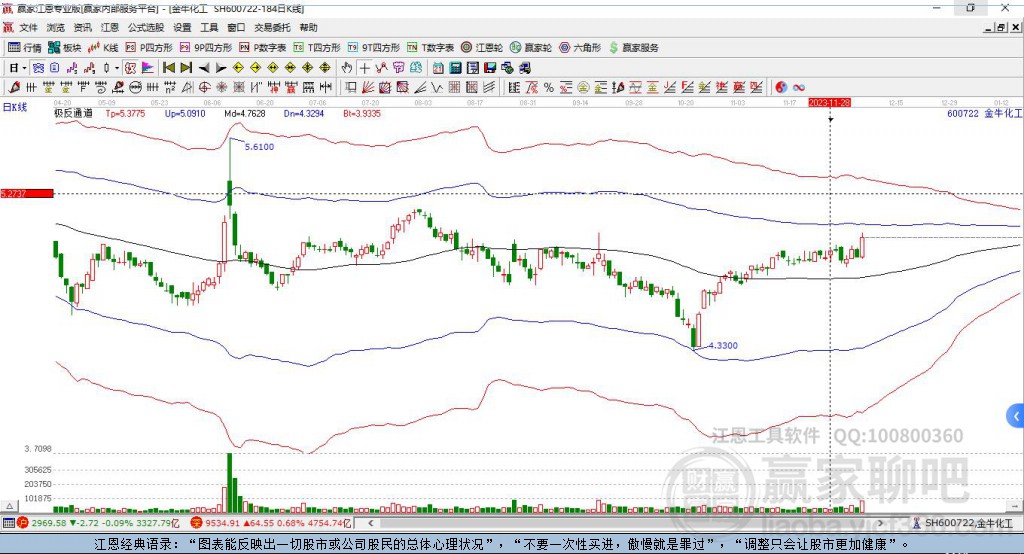This screenshot has width=1024, height=554.
Task: Select the zigzag wave line tool
Action: (x=436, y=87)
